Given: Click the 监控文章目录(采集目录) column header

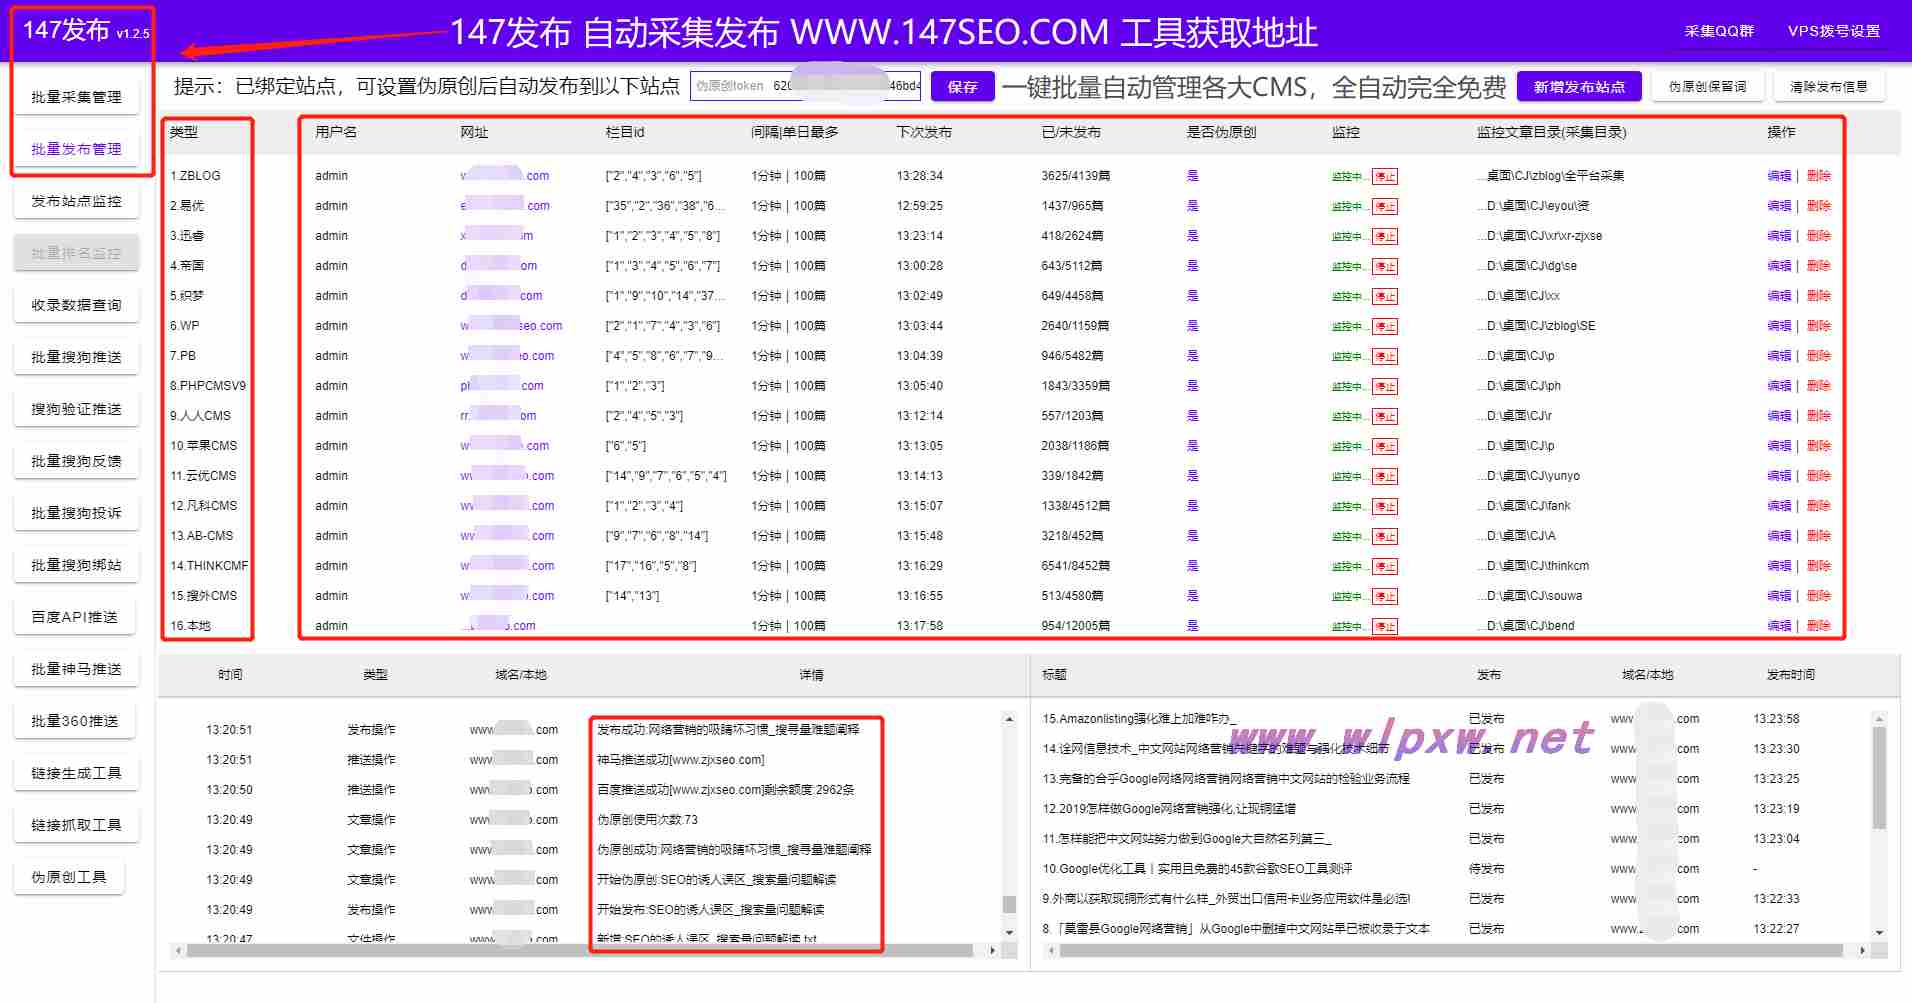Looking at the screenshot, I should coord(1552,132).
